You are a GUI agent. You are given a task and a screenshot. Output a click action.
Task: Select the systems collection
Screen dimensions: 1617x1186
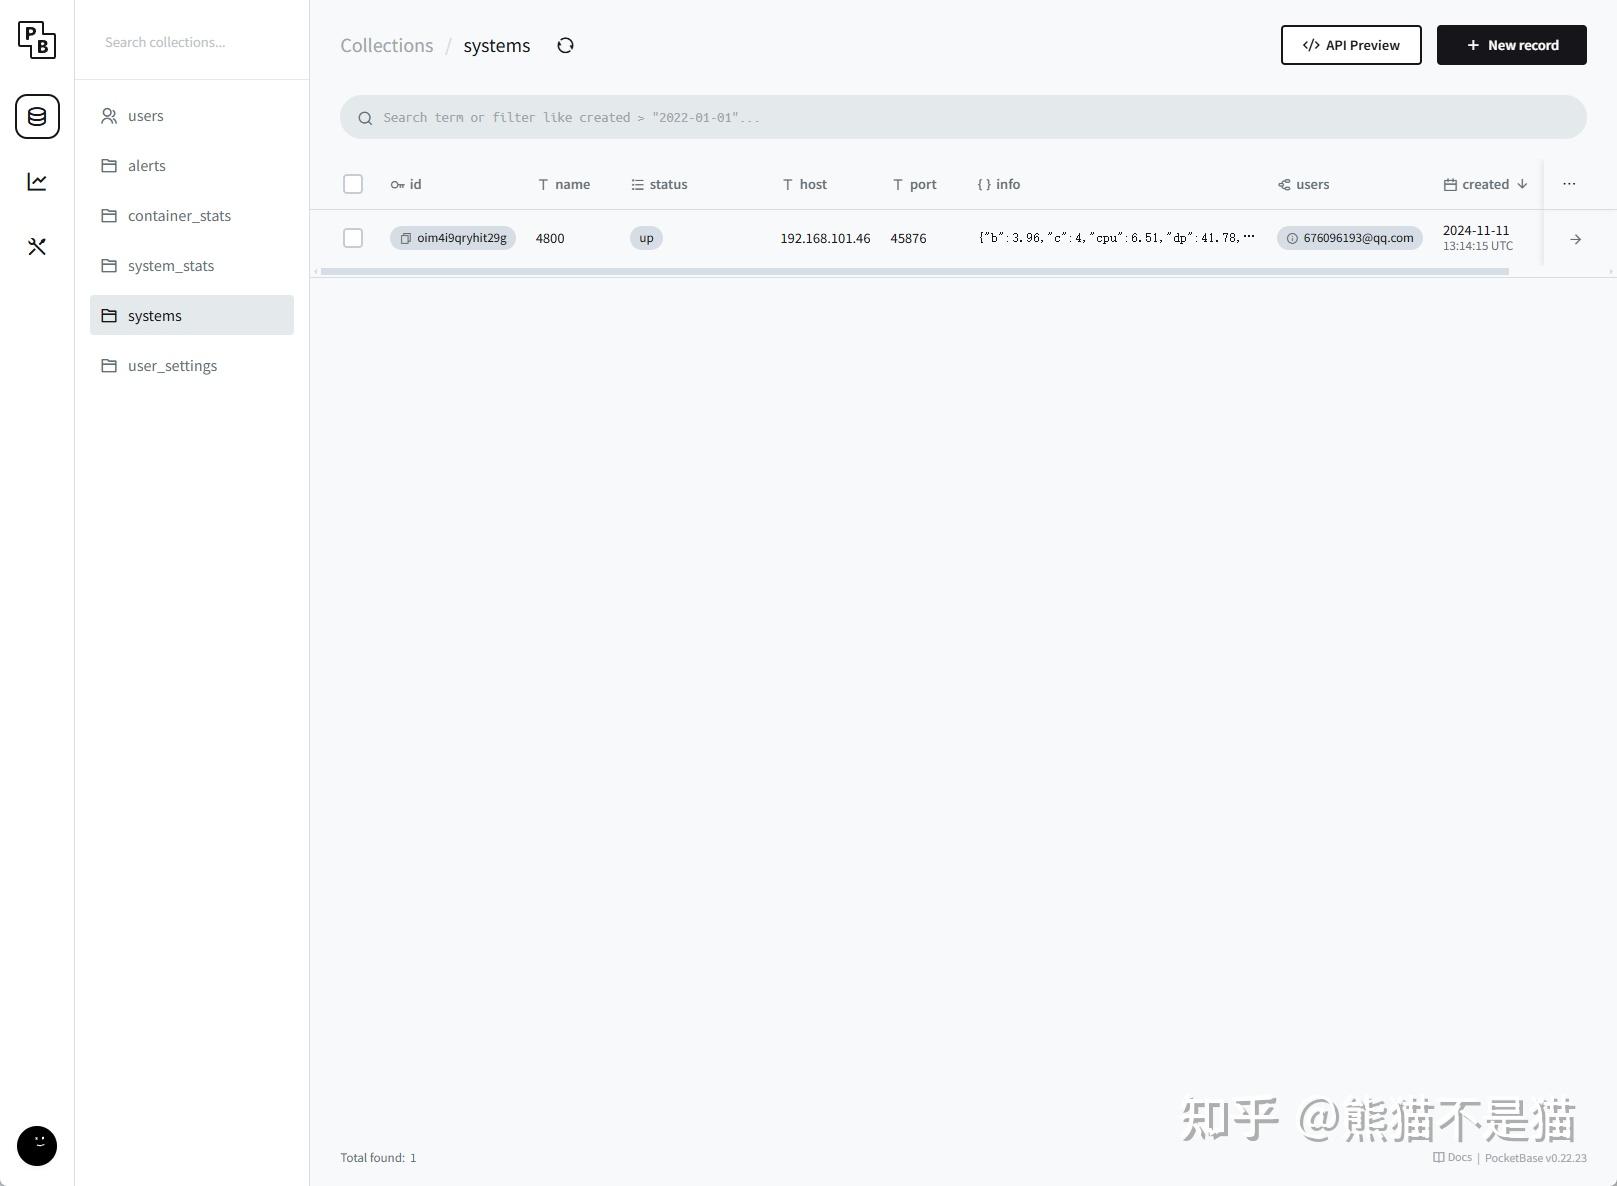pos(192,315)
